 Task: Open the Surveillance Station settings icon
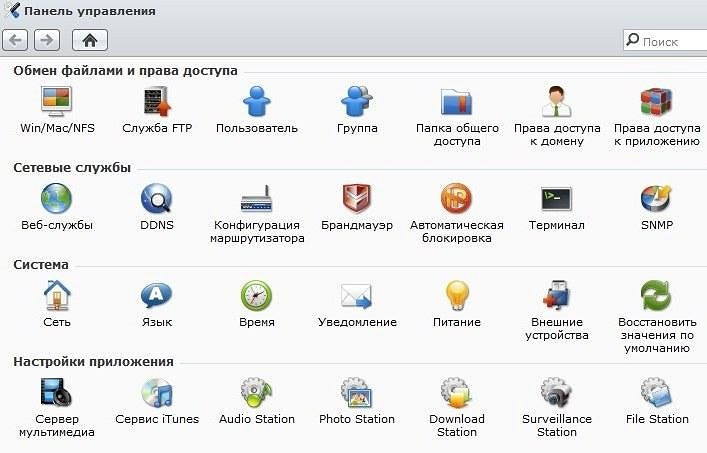(557, 392)
